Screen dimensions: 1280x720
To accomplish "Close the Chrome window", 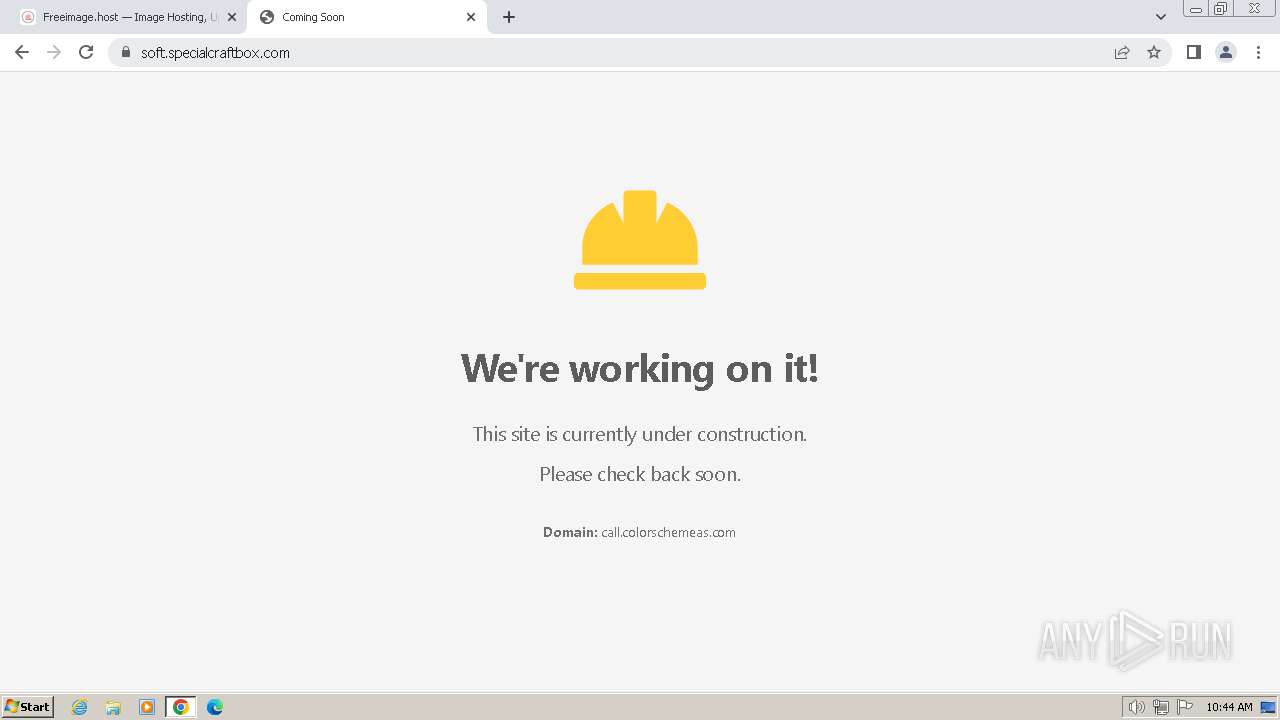I will click(x=1254, y=9).
